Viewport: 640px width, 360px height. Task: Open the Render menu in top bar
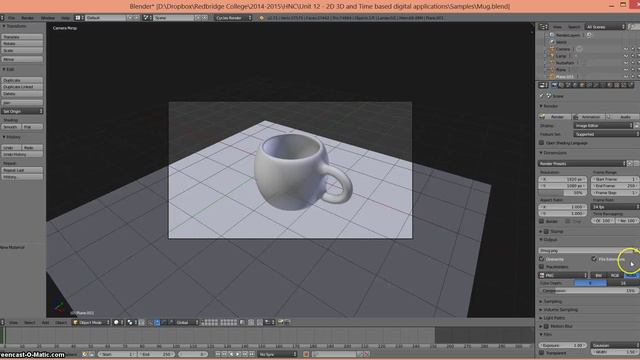click(x=28, y=18)
